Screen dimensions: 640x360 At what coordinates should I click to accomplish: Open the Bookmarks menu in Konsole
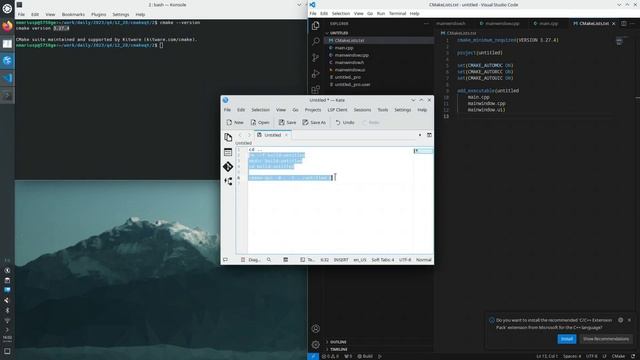tap(73, 14)
